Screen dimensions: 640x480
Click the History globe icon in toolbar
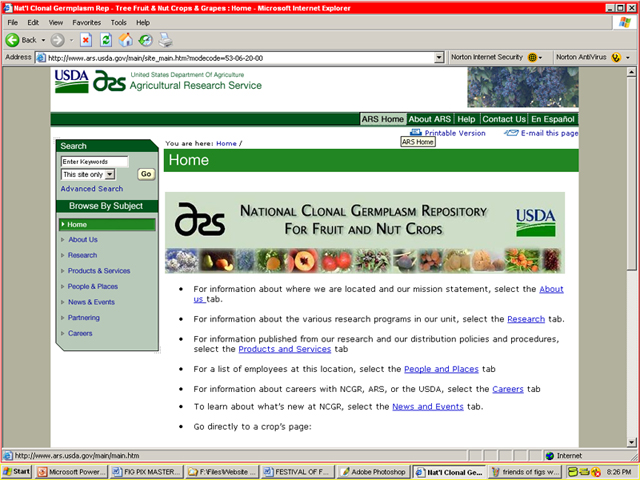[x=145, y=40]
